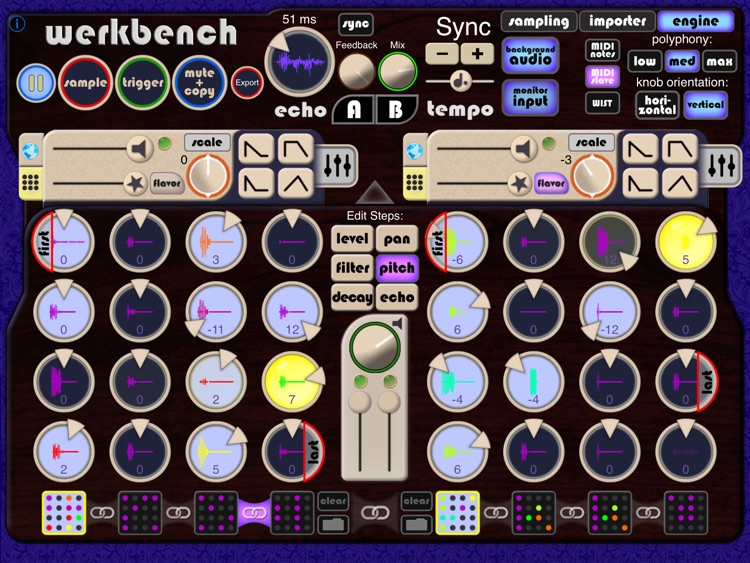Screen dimensions: 750x563
Task: Set polyphony to med
Action: click(x=682, y=61)
